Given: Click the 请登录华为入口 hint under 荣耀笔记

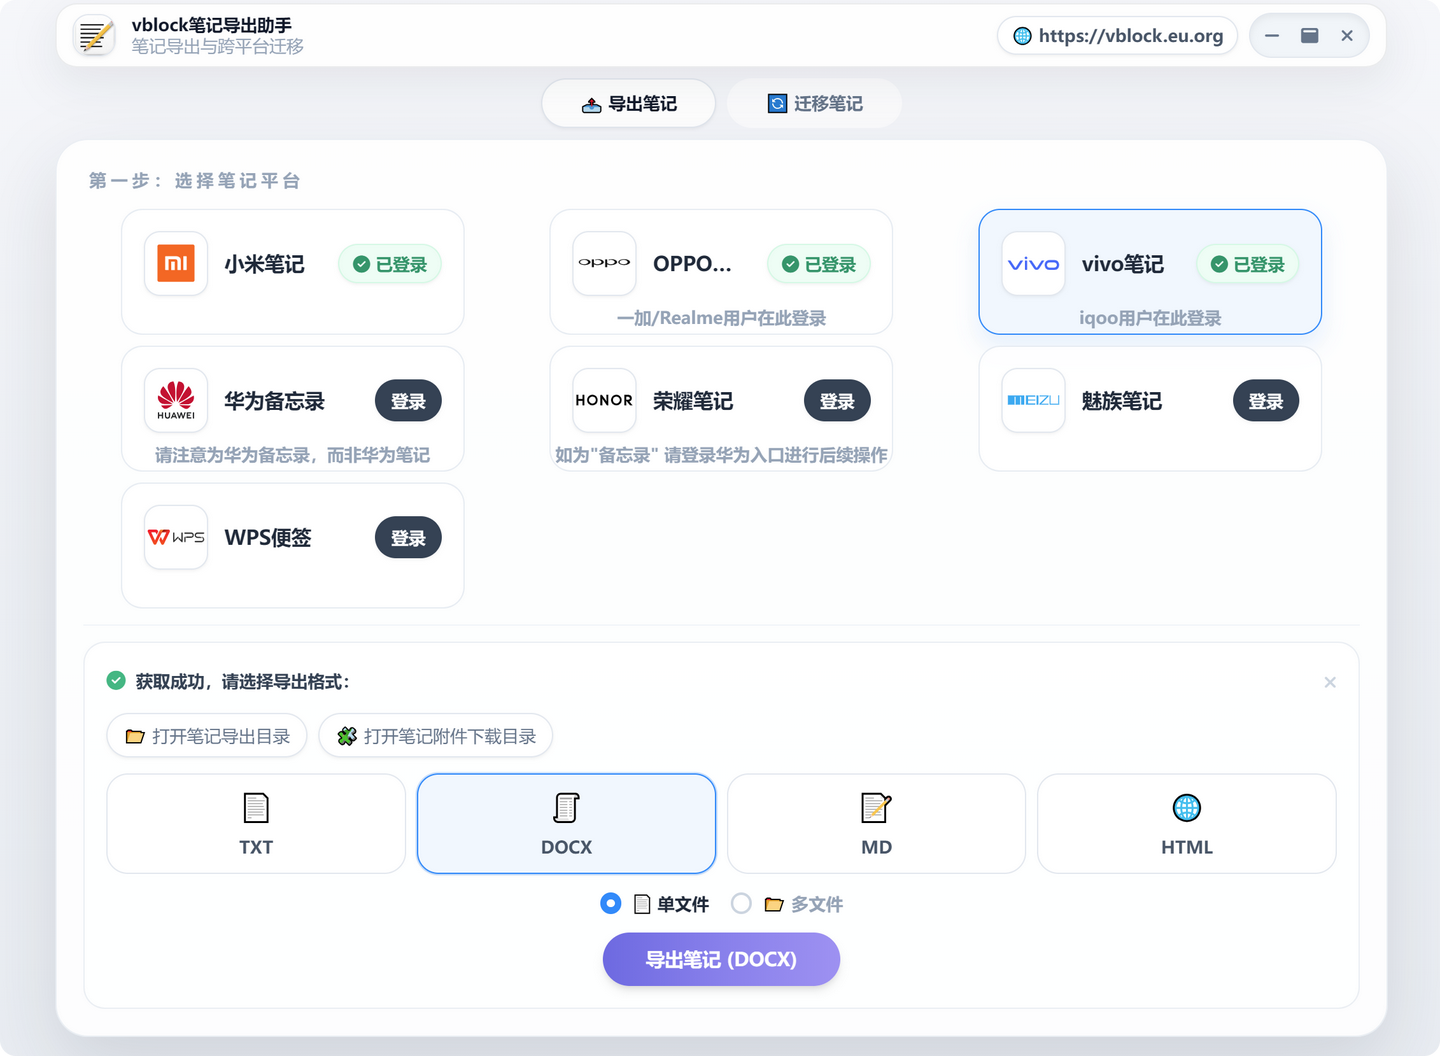Looking at the screenshot, I should click(721, 455).
